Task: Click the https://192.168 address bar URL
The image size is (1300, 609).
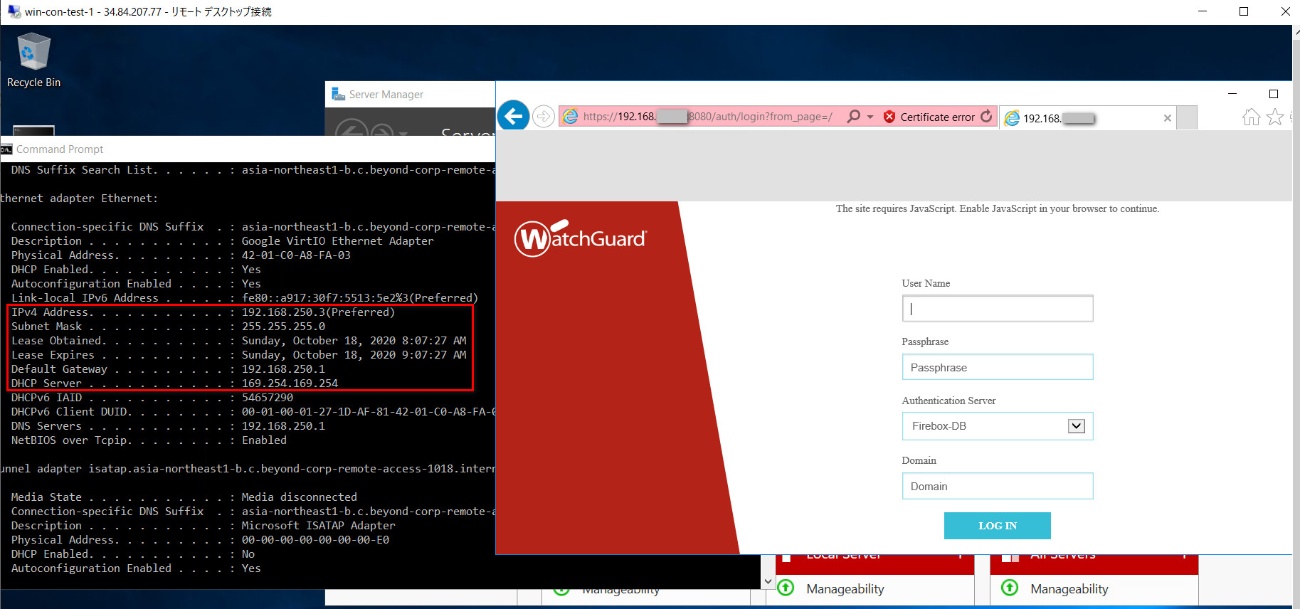Action: point(707,117)
